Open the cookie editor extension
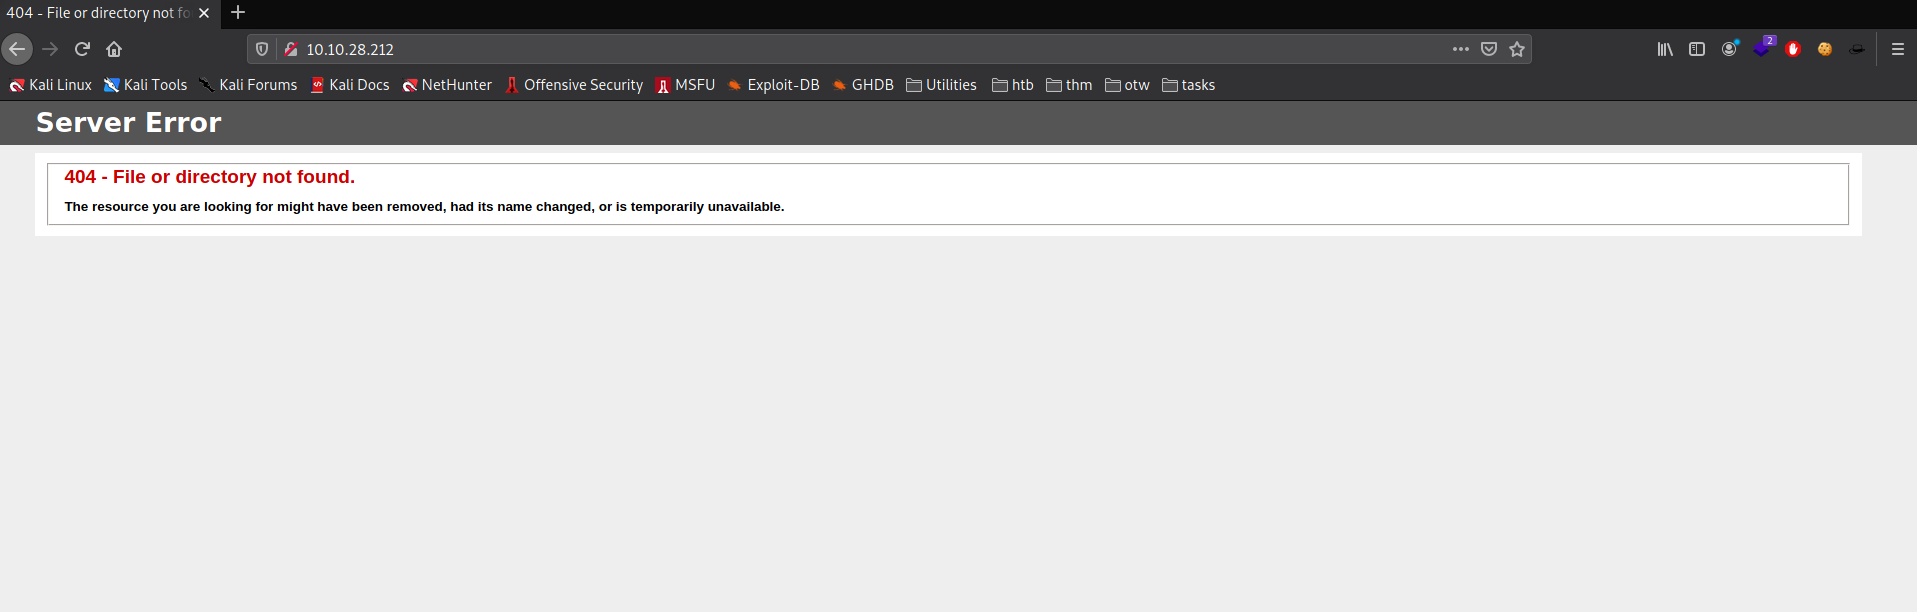Screen dimensions: 1917x612 tap(1825, 49)
